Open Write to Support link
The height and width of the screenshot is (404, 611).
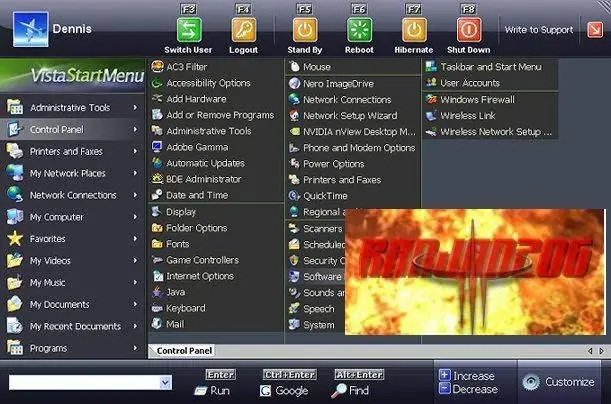539,30
